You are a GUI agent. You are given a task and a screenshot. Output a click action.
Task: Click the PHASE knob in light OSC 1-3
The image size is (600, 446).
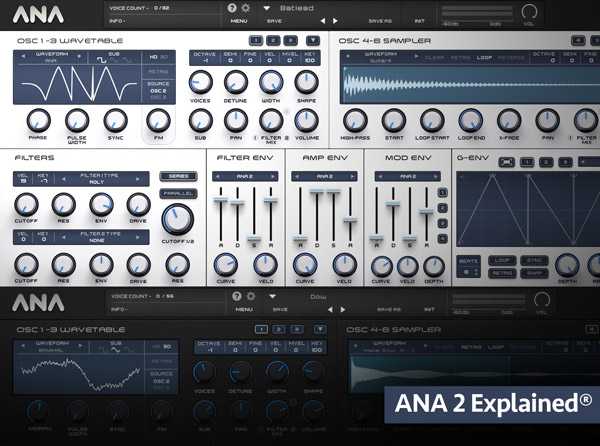click(x=38, y=120)
